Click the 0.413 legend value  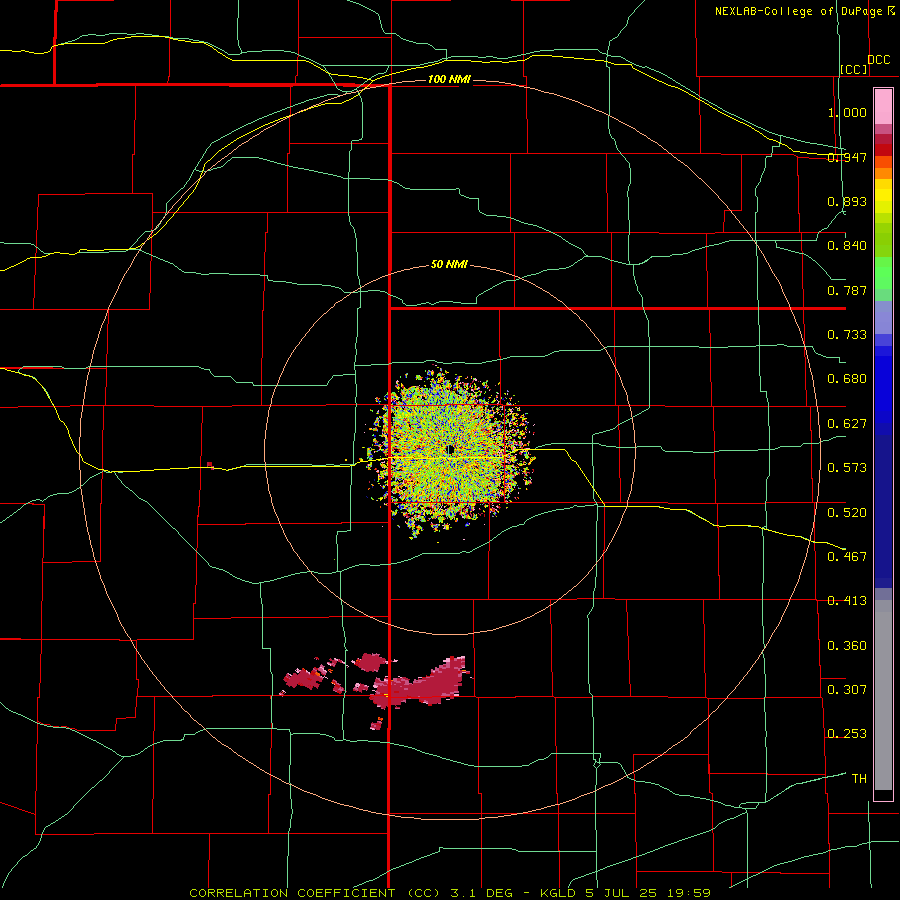tap(847, 601)
